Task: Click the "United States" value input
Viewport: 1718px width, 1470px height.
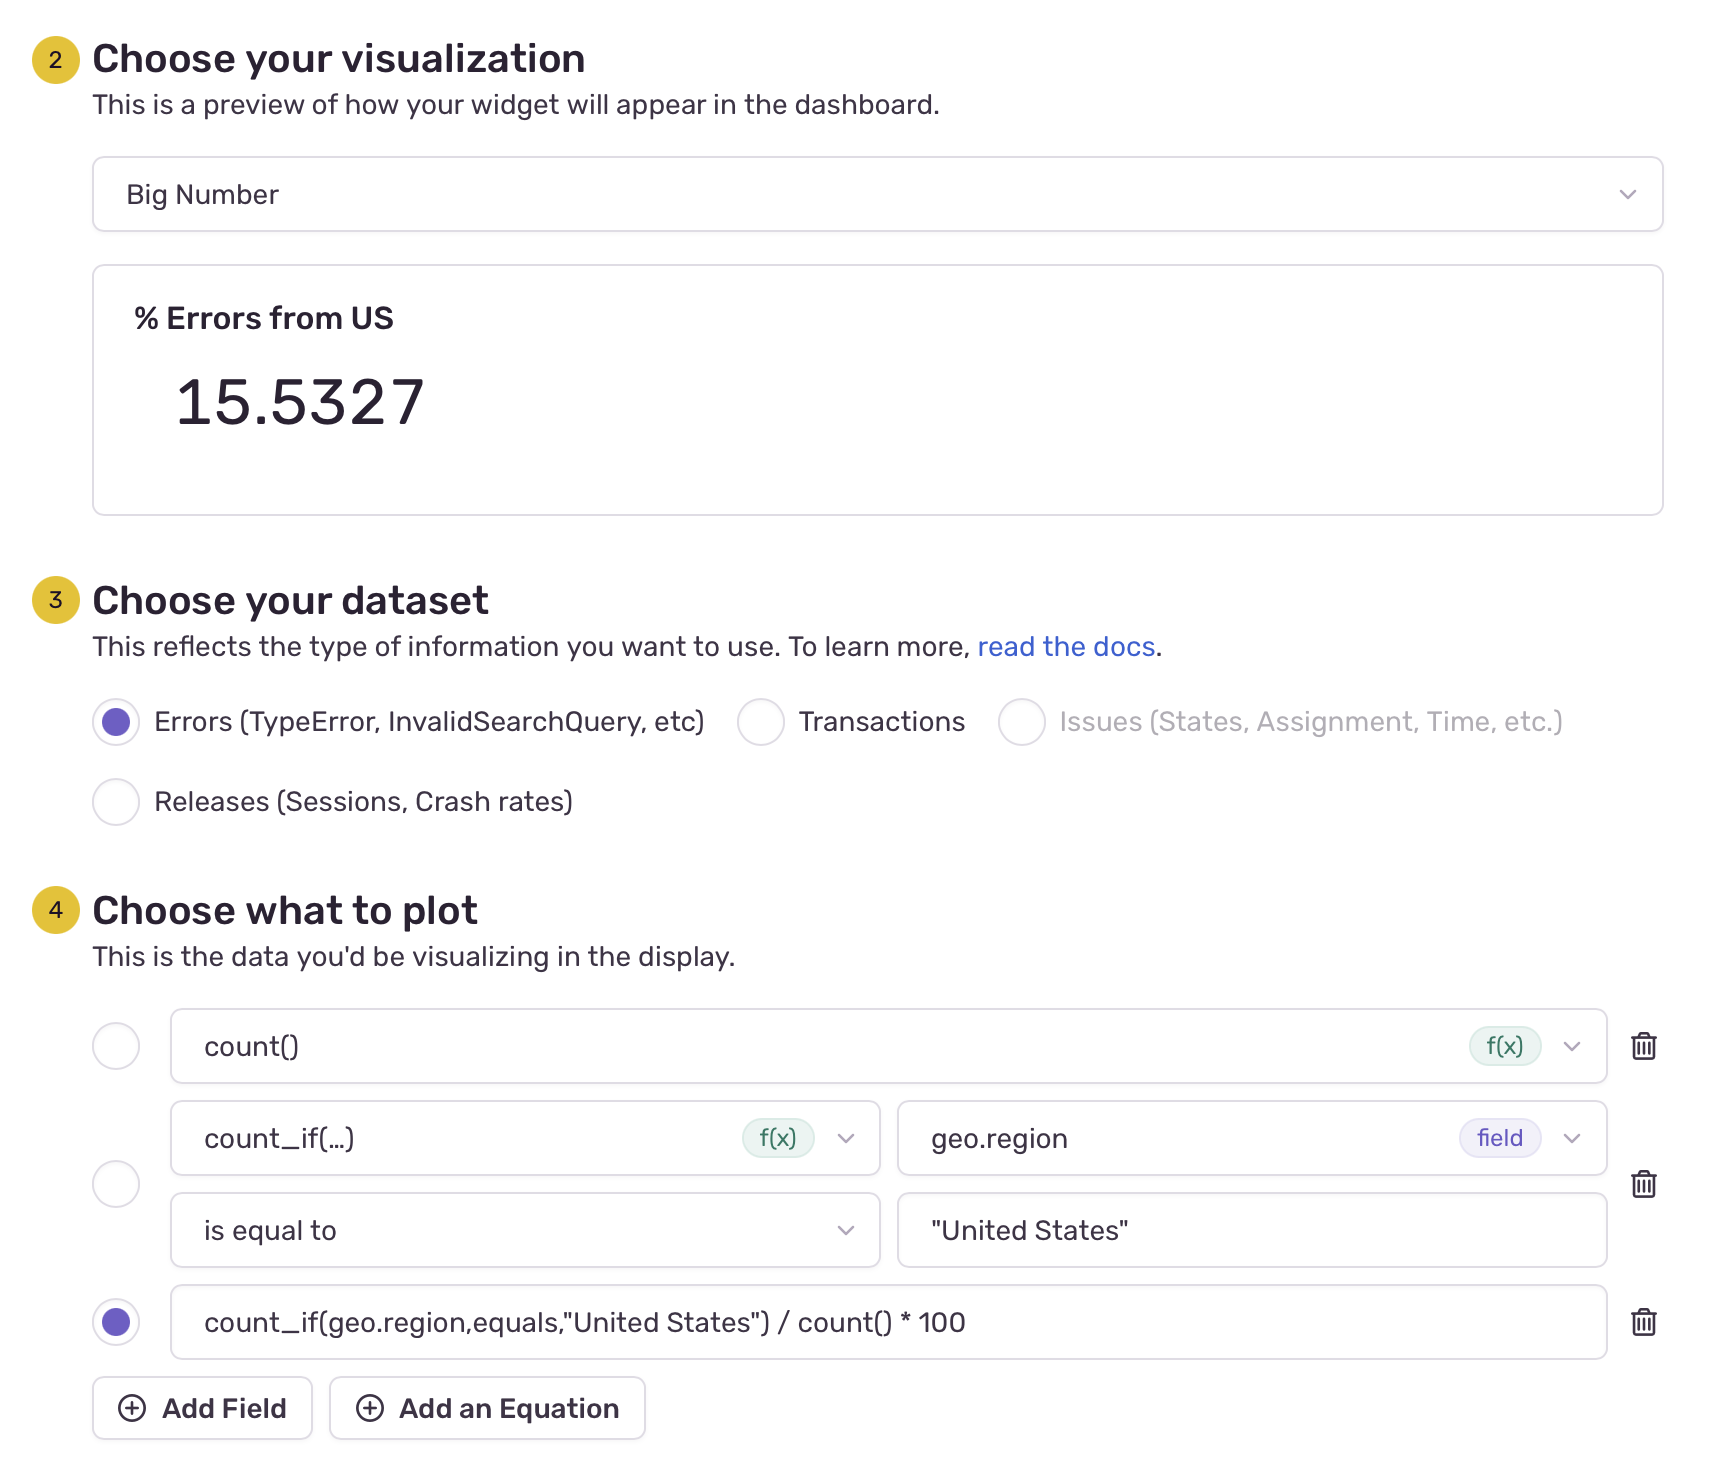Action: 1251,1230
